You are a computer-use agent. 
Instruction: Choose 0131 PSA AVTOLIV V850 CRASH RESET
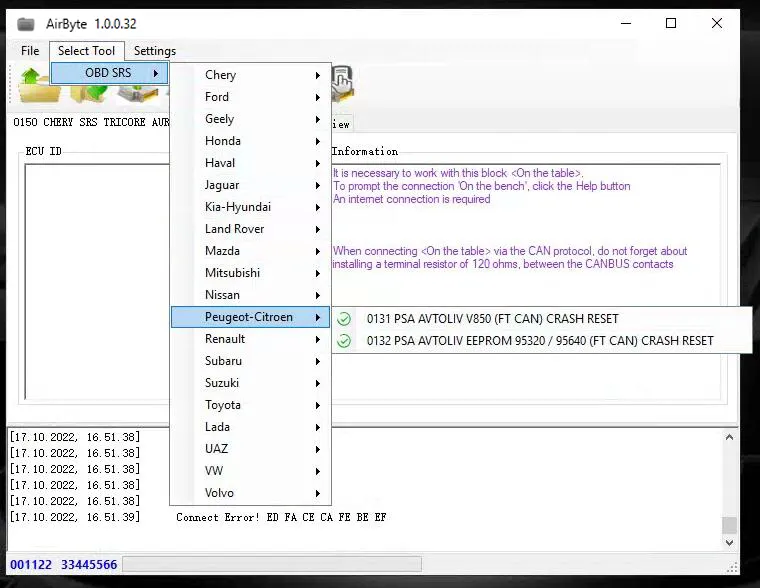pos(492,319)
